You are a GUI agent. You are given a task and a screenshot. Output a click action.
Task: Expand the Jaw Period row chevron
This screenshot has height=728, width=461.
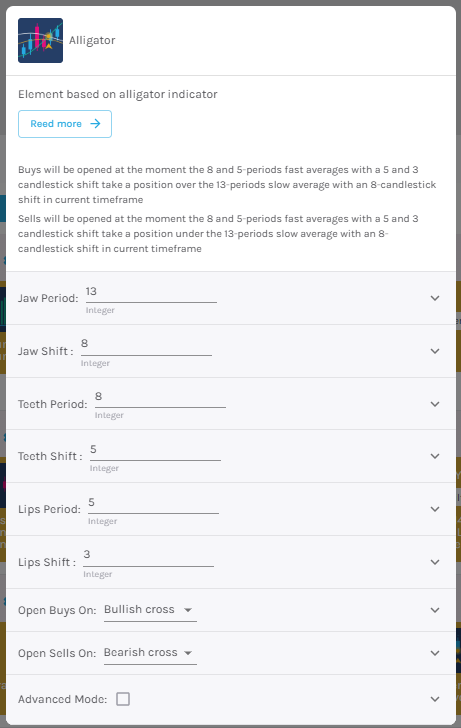pyautogui.click(x=435, y=298)
